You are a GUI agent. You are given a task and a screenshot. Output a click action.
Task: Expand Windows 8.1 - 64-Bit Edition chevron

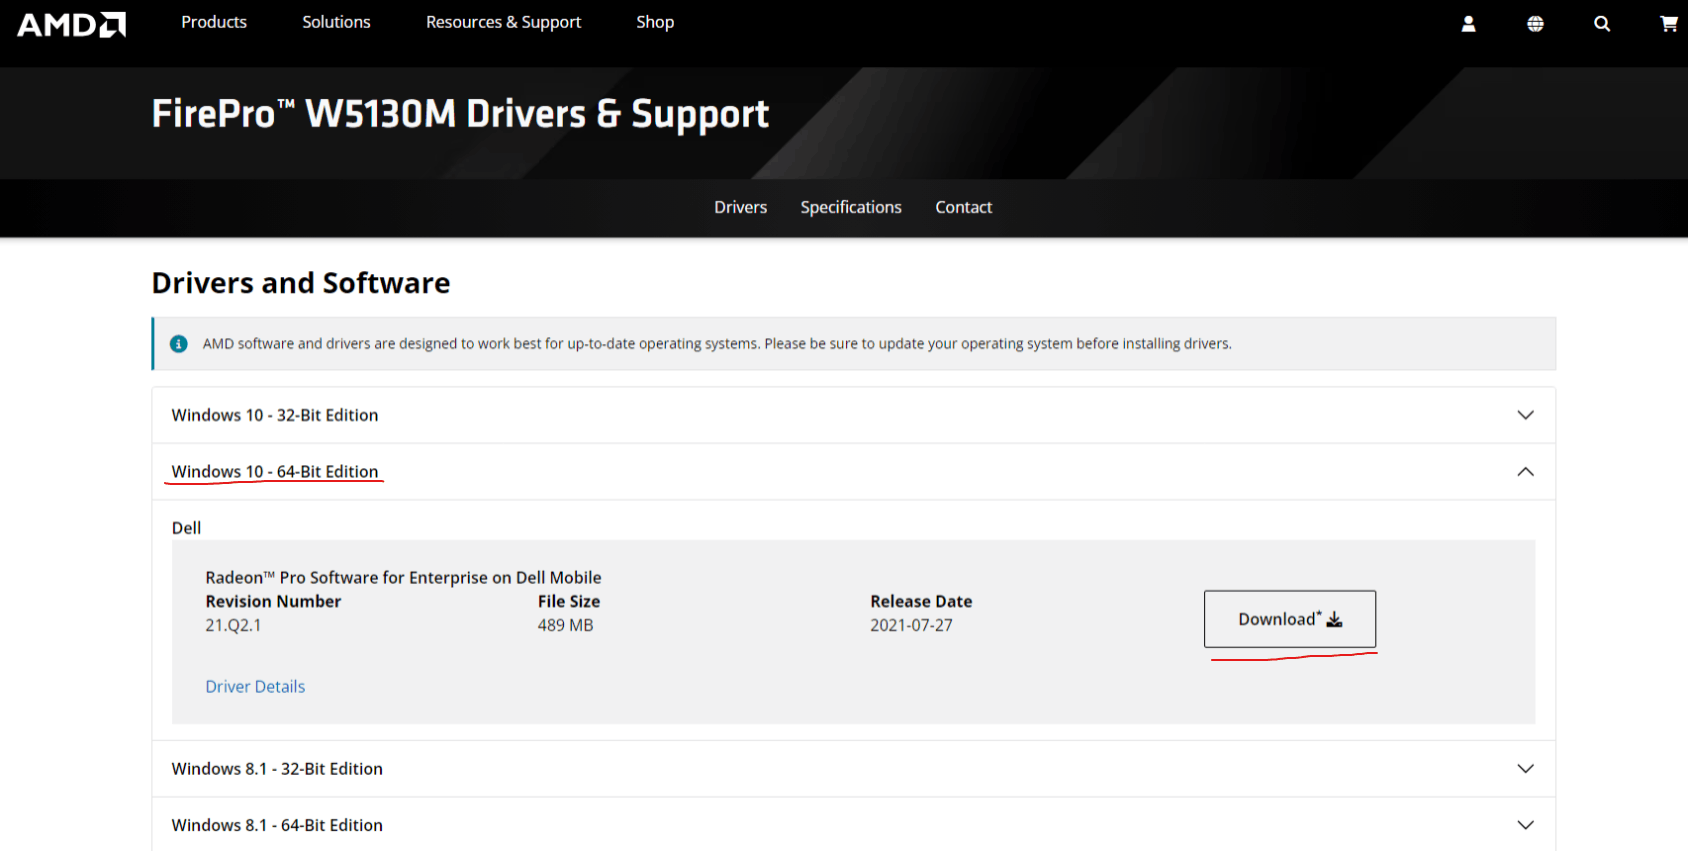coord(1525,825)
